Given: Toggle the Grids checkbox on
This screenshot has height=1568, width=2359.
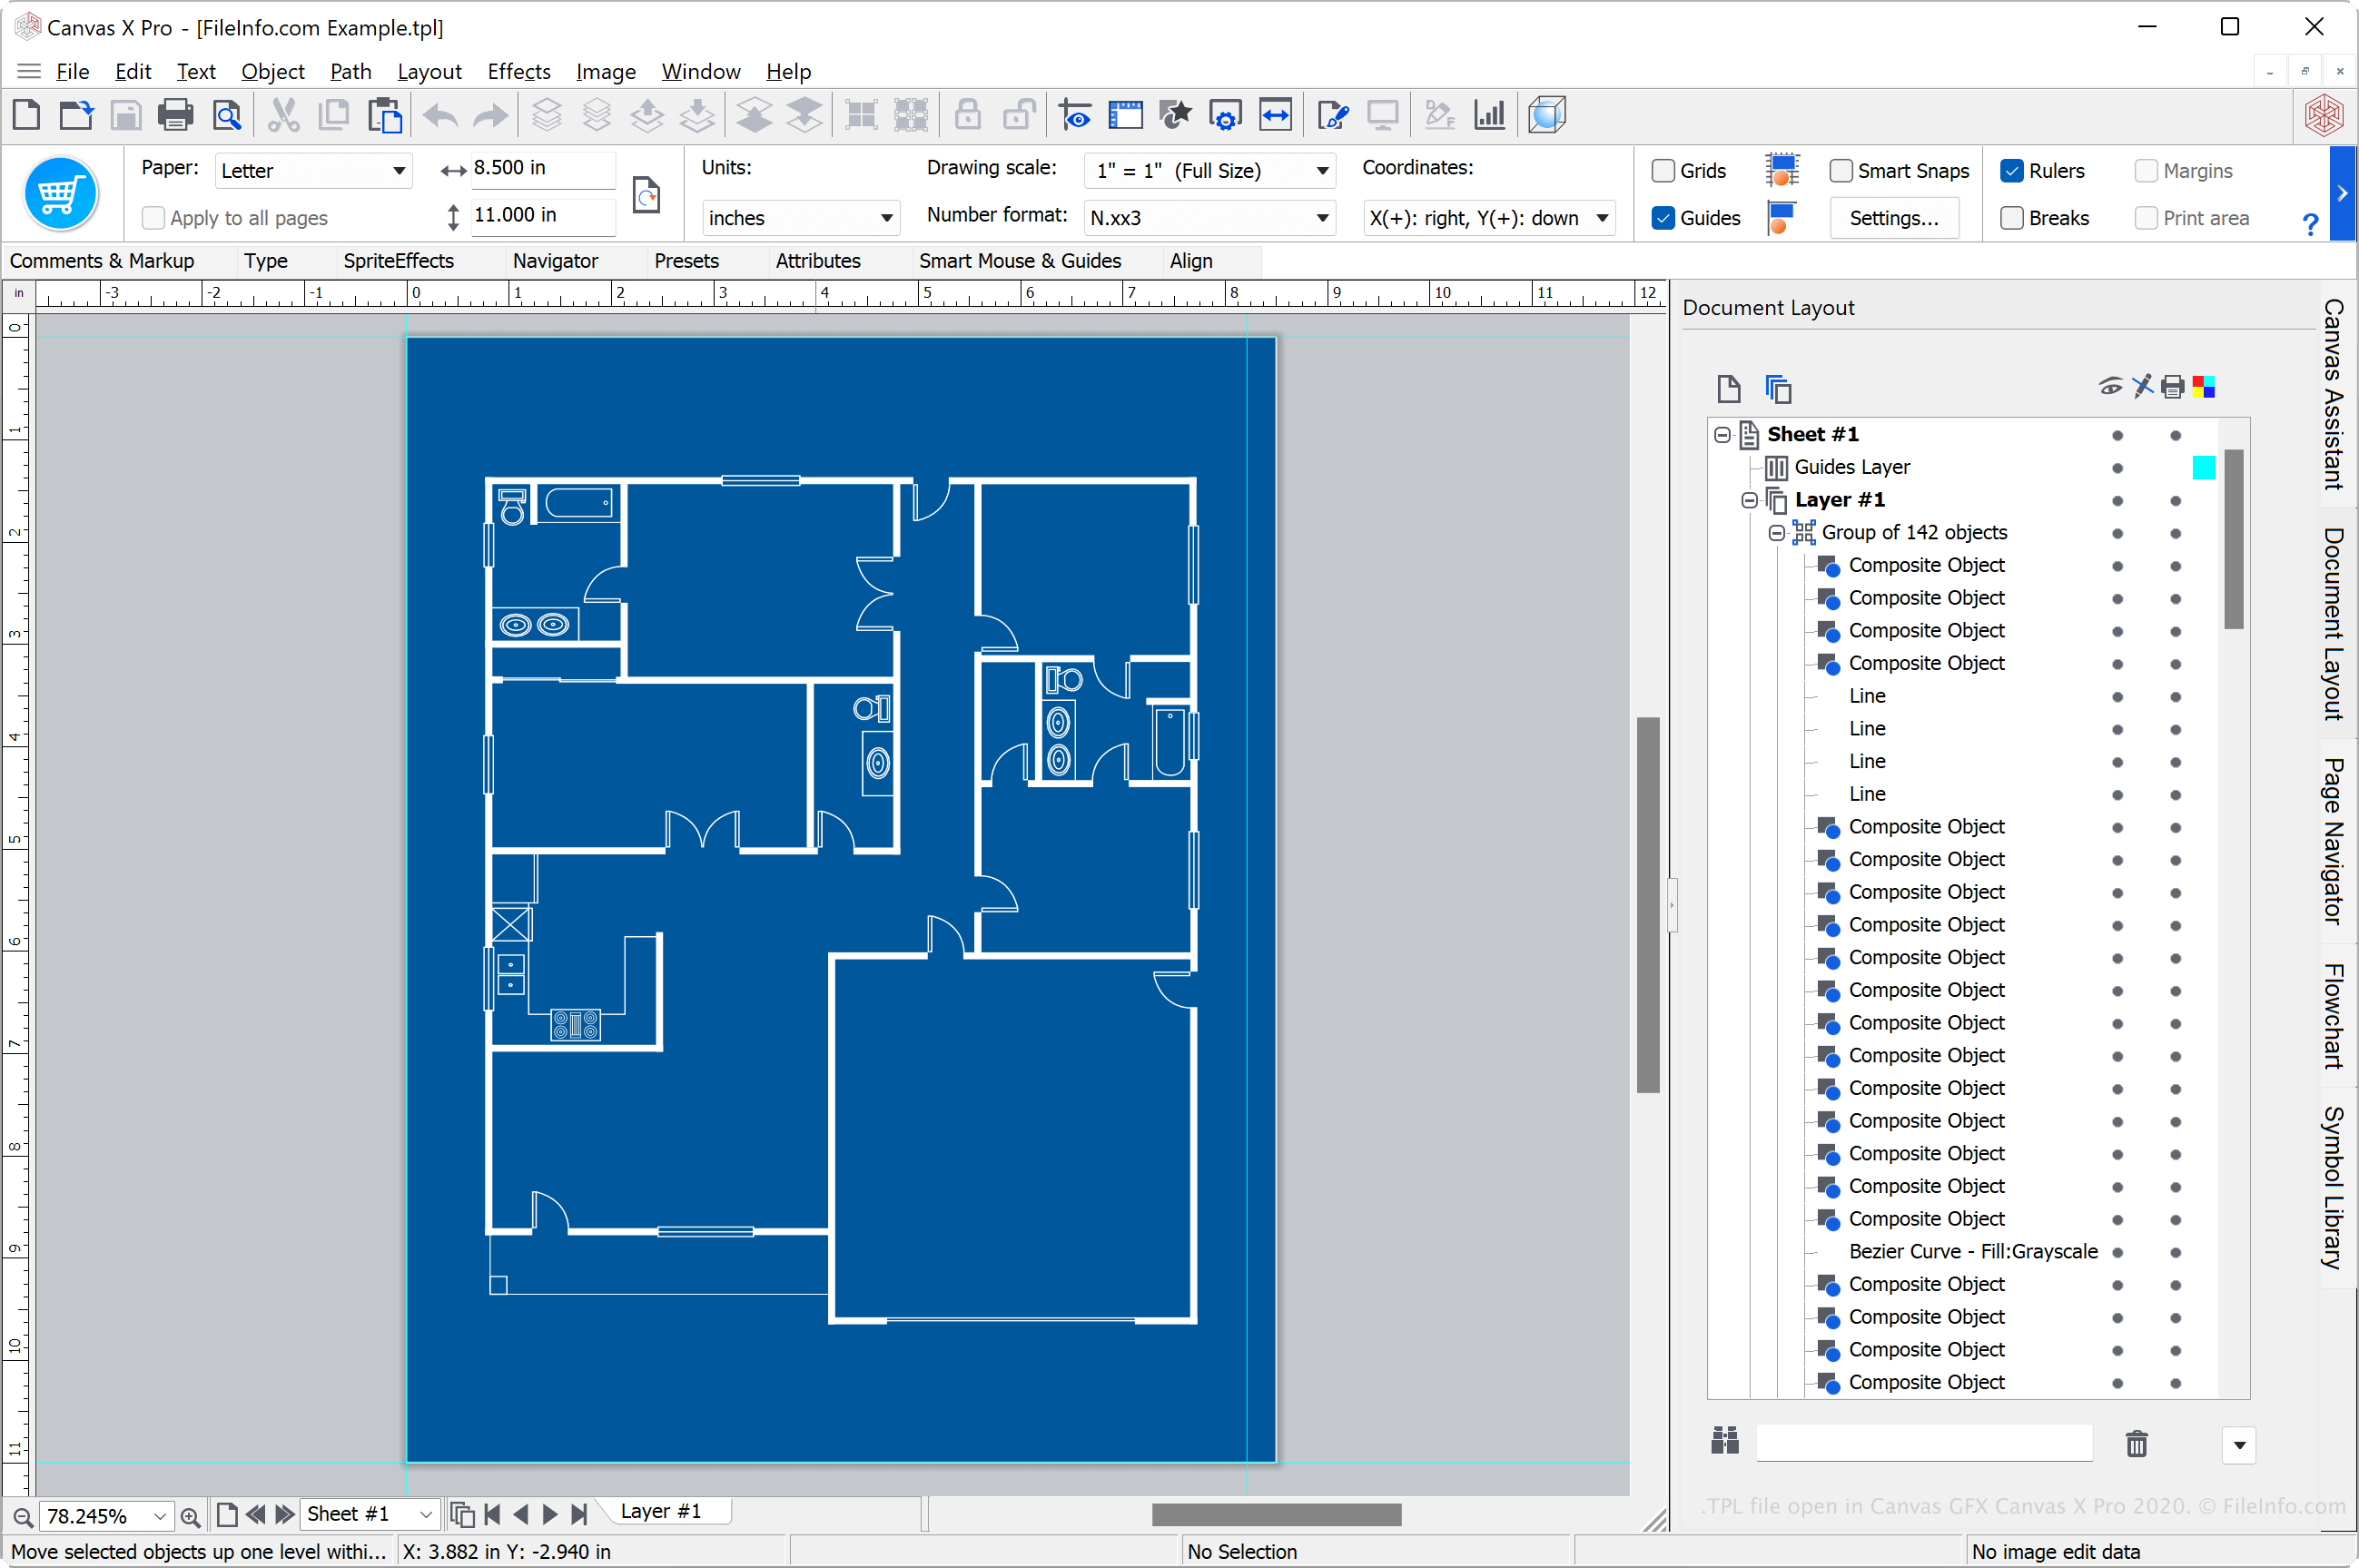Looking at the screenshot, I should click(1661, 170).
